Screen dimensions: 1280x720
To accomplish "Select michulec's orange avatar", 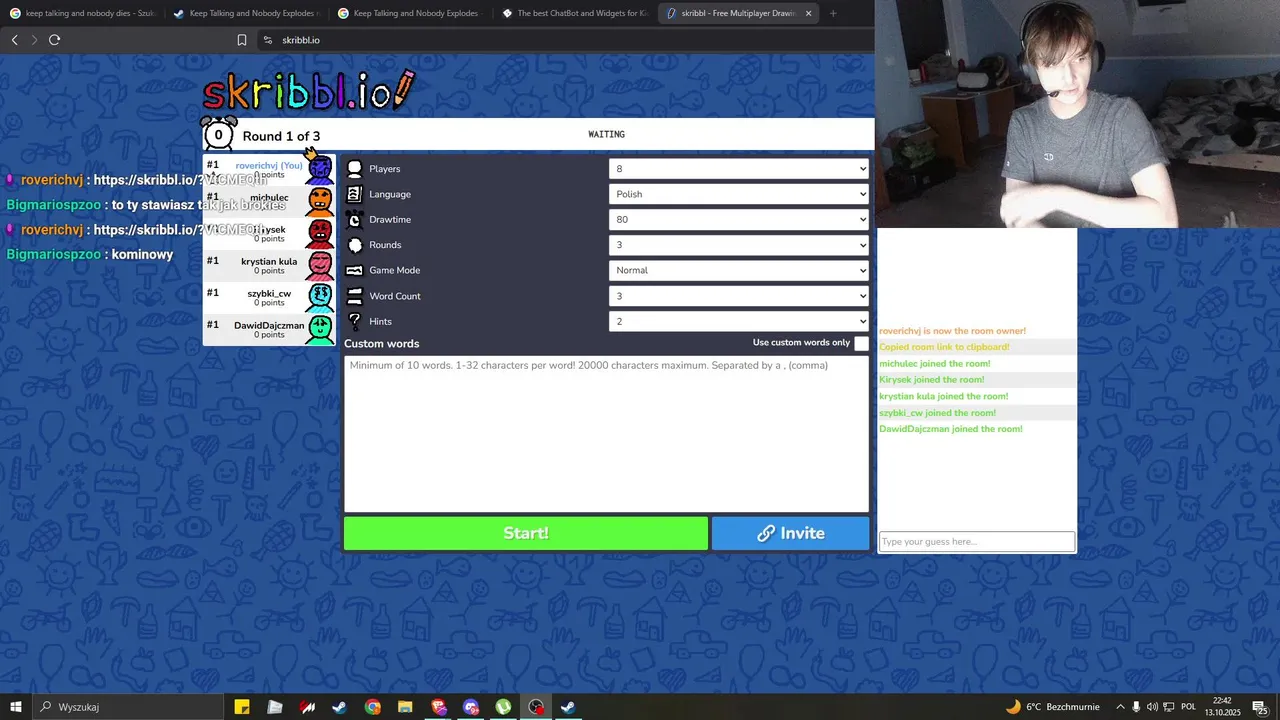I will pos(320,201).
